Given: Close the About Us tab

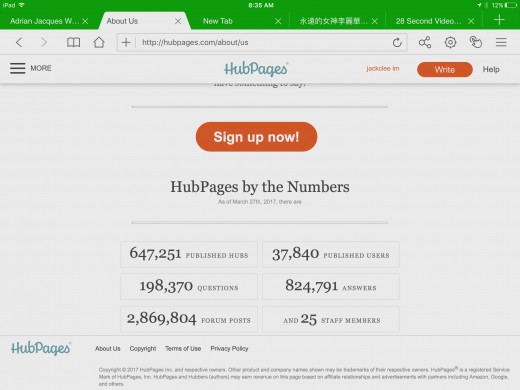Looking at the screenshot, I should [x=178, y=21].
